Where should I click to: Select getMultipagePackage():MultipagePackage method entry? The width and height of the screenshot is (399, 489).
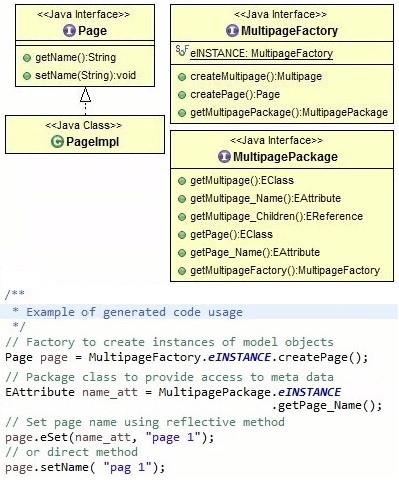289,112
